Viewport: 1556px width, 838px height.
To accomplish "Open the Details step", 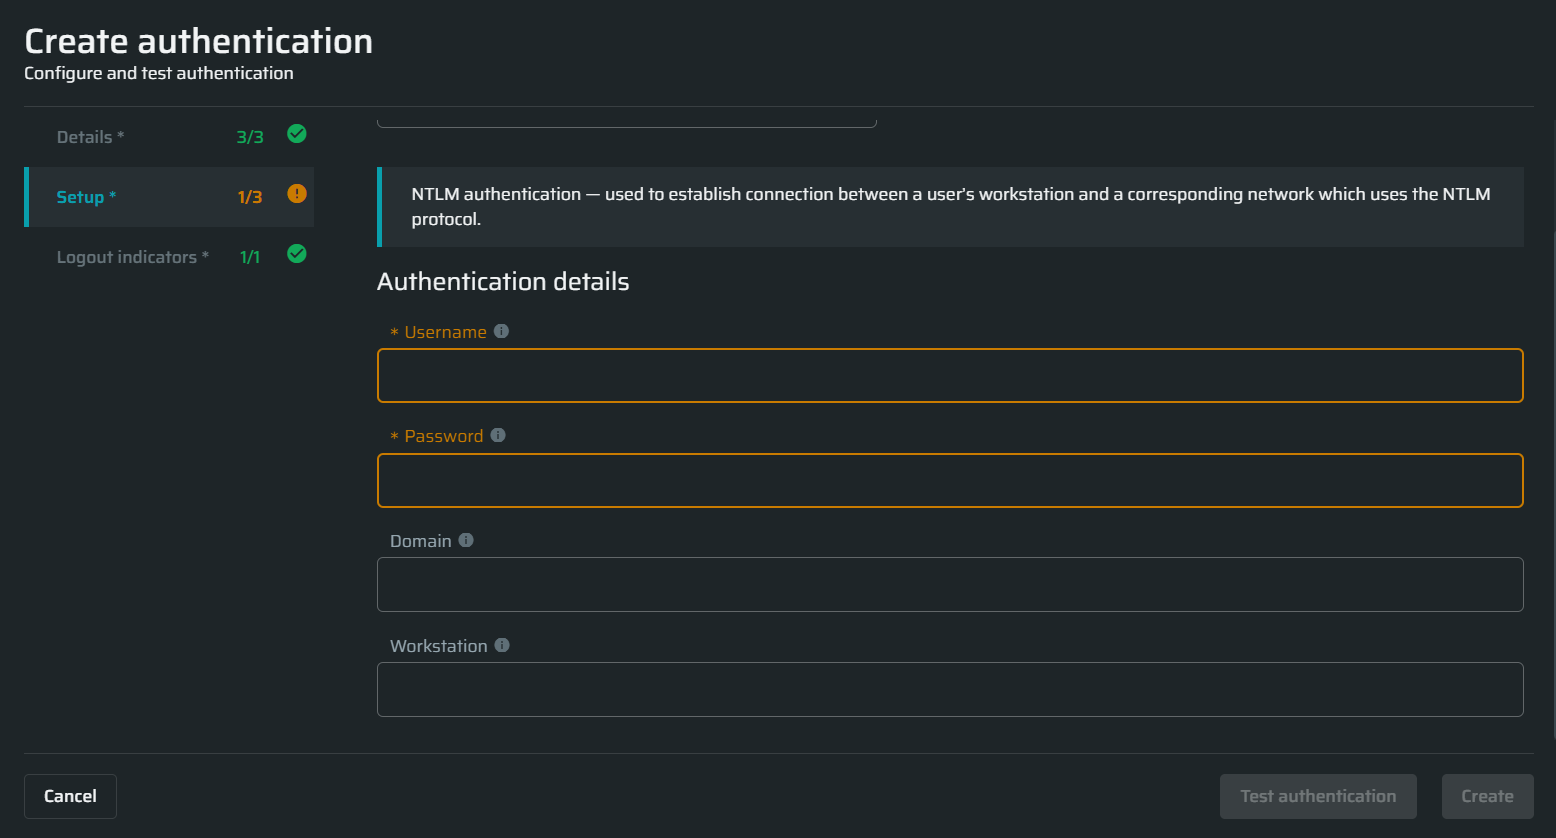I will click(x=90, y=137).
